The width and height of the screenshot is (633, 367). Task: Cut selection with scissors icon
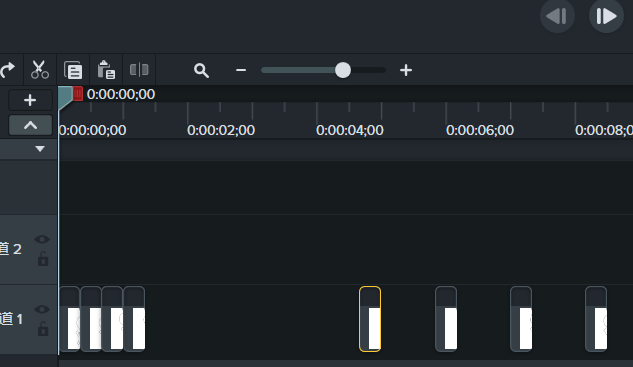tap(40, 70)
